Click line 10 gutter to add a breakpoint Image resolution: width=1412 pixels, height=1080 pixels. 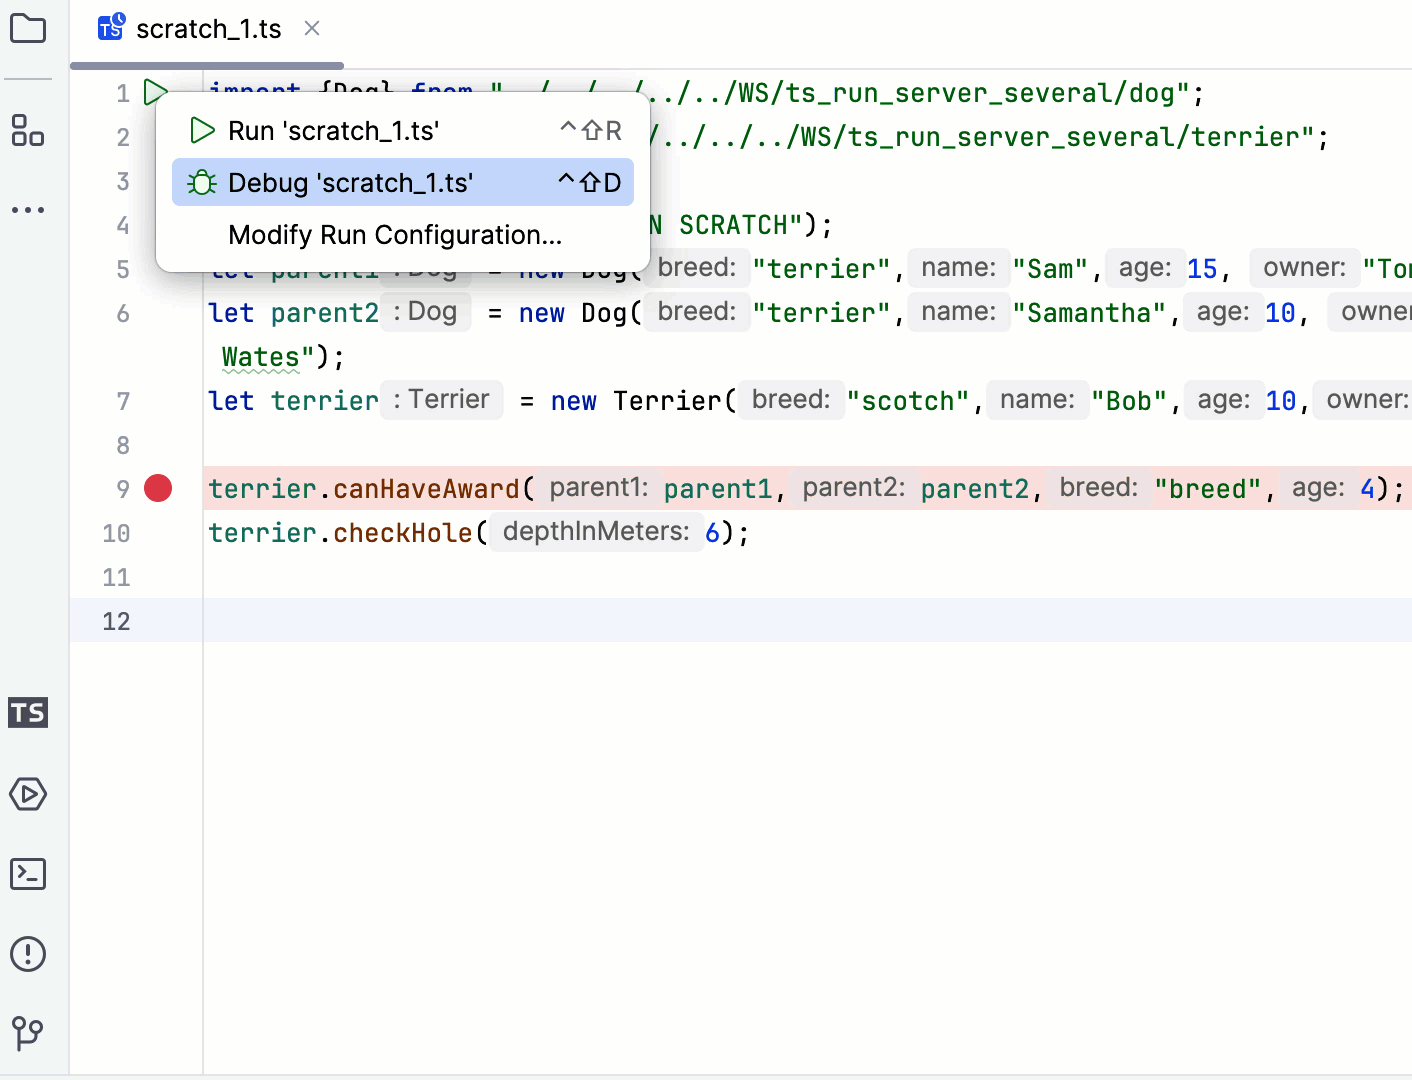point(157,533)
